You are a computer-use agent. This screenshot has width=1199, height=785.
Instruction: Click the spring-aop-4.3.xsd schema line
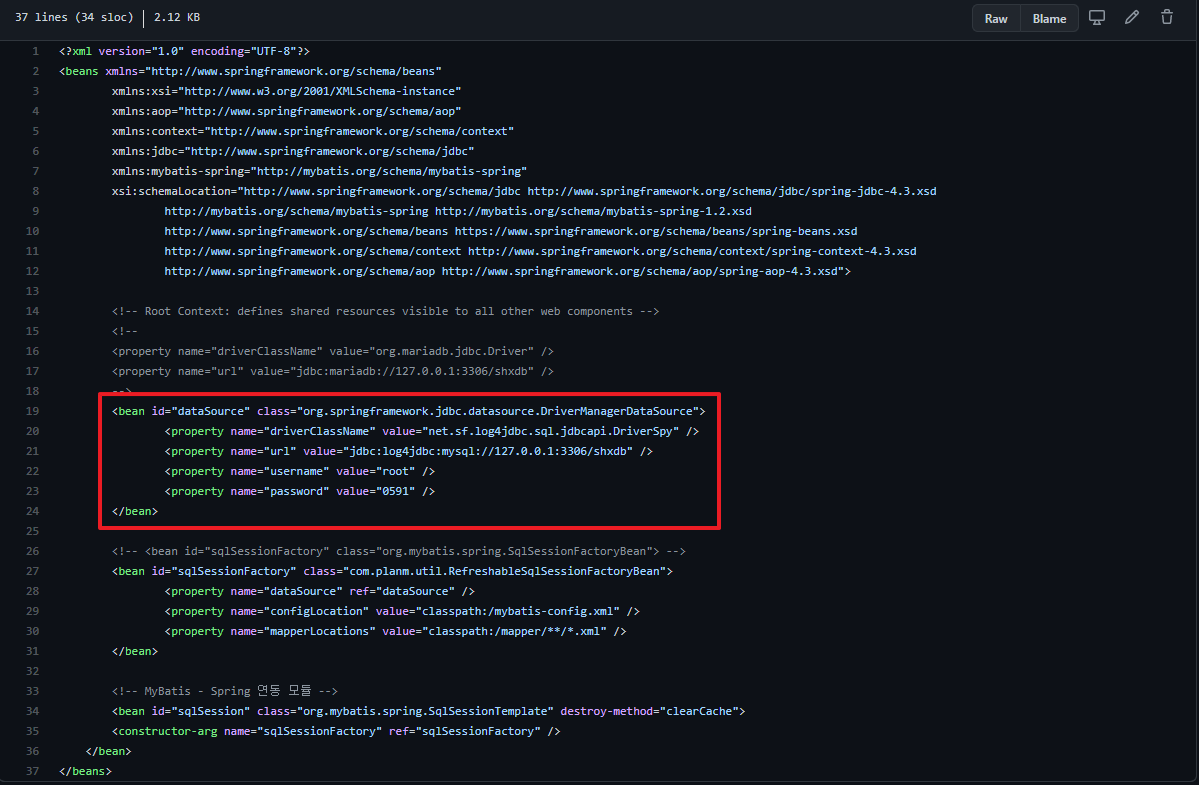pos(508,271)
